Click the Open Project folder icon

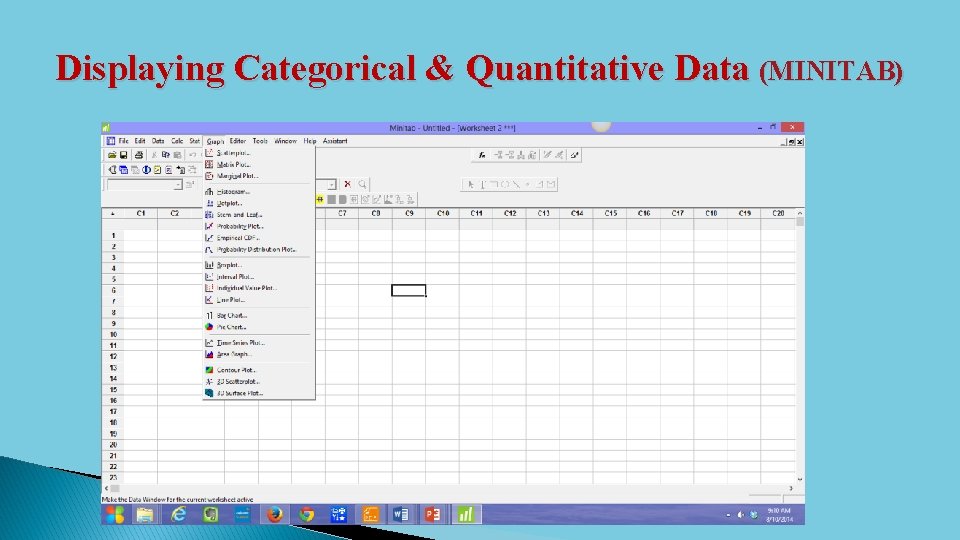point(112,155)
